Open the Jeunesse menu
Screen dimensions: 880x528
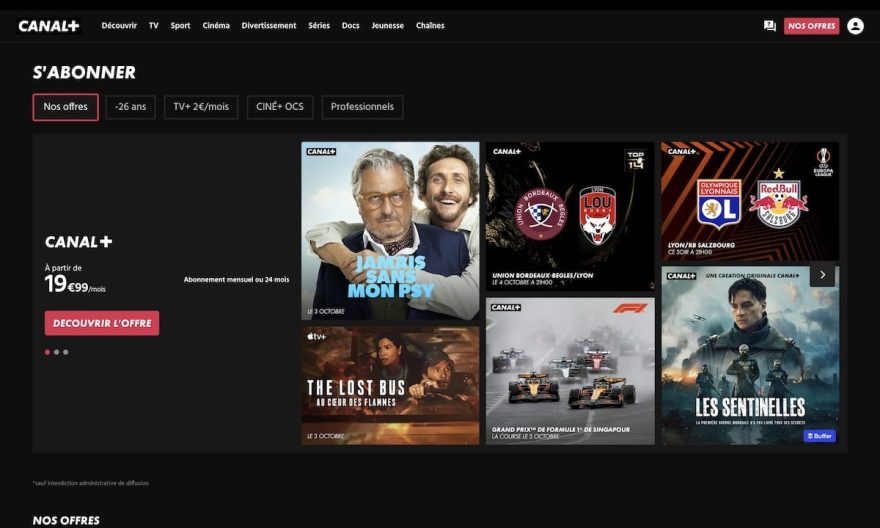pos(387,25)
